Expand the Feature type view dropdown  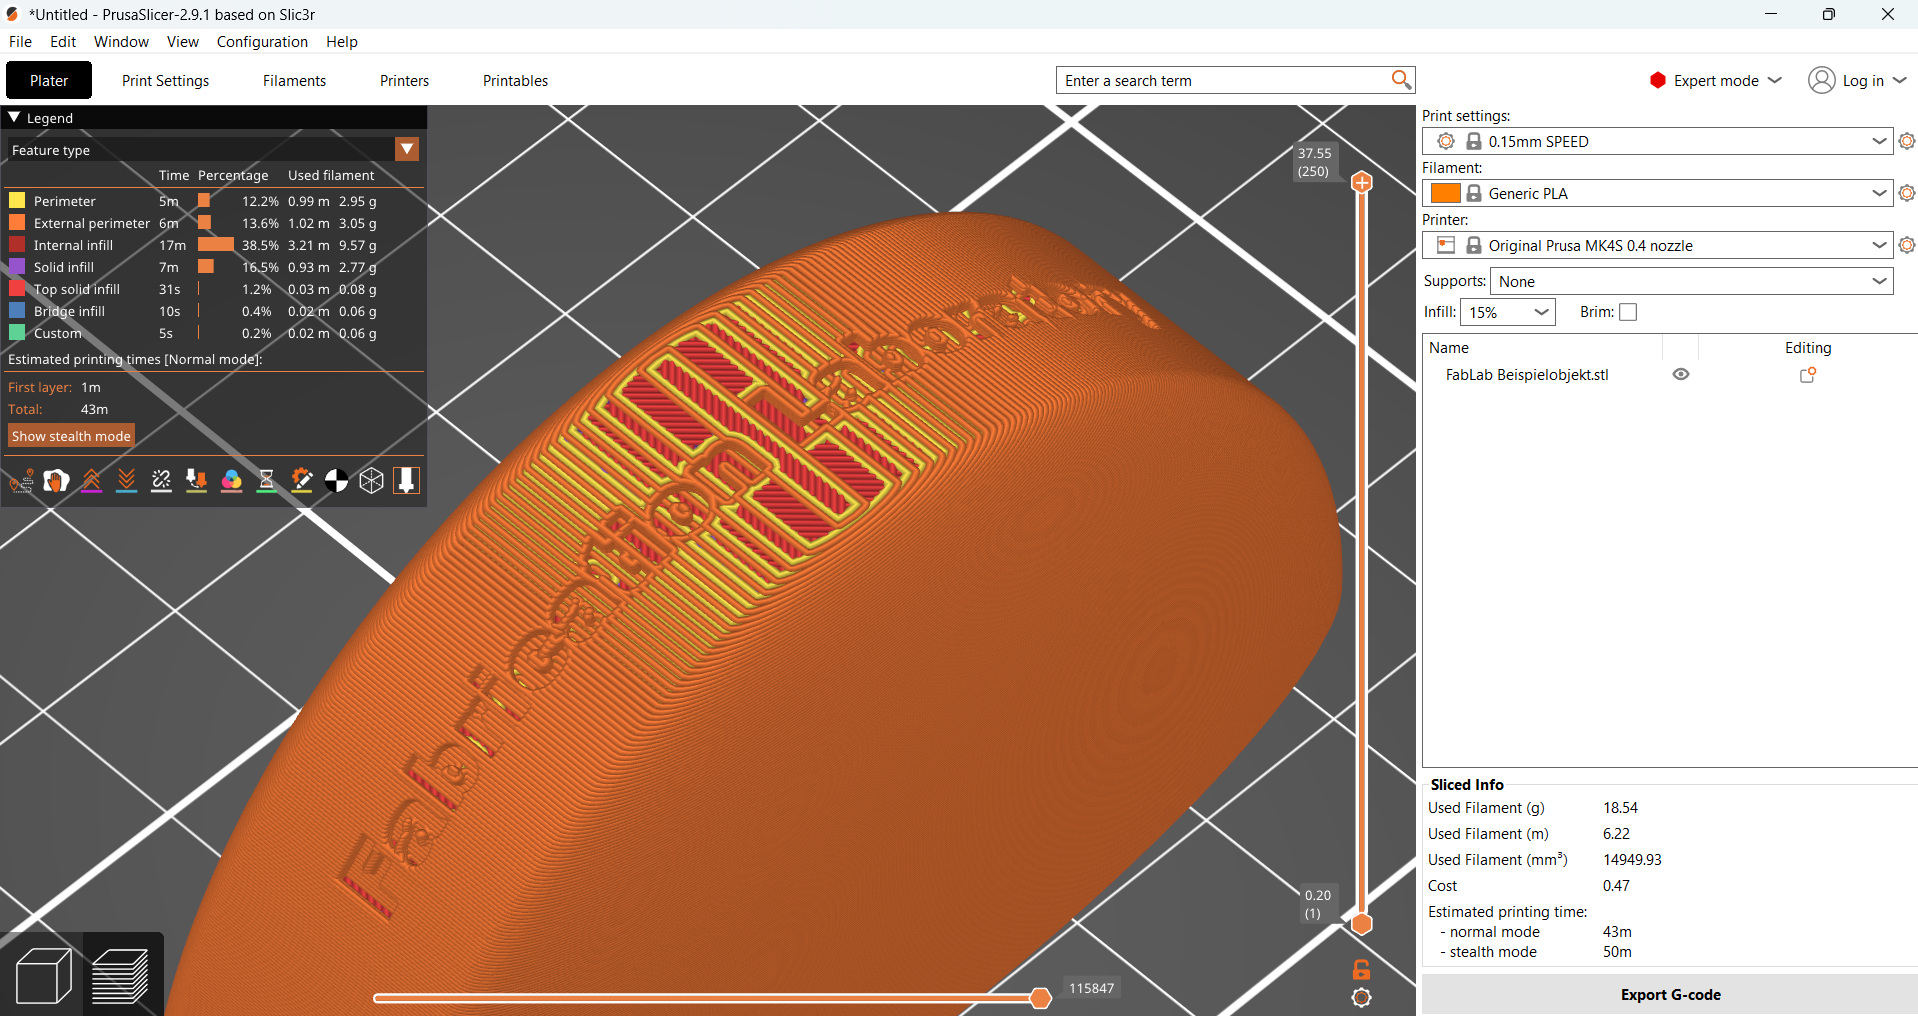pos(407,150)
